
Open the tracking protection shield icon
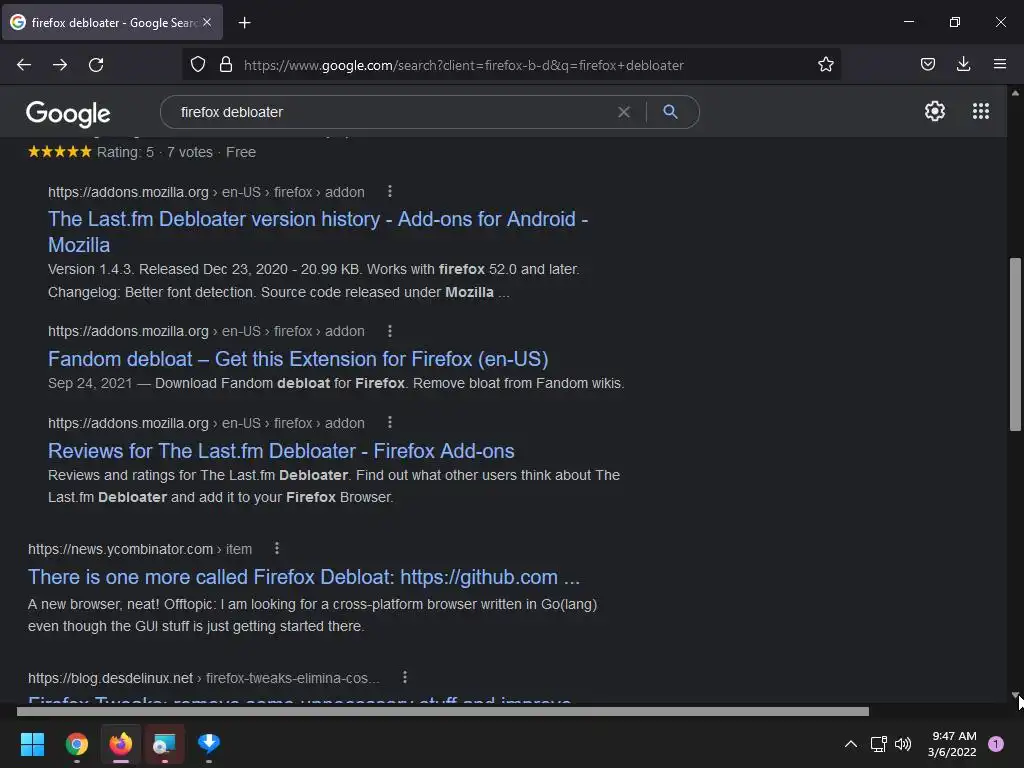[198, 64]
